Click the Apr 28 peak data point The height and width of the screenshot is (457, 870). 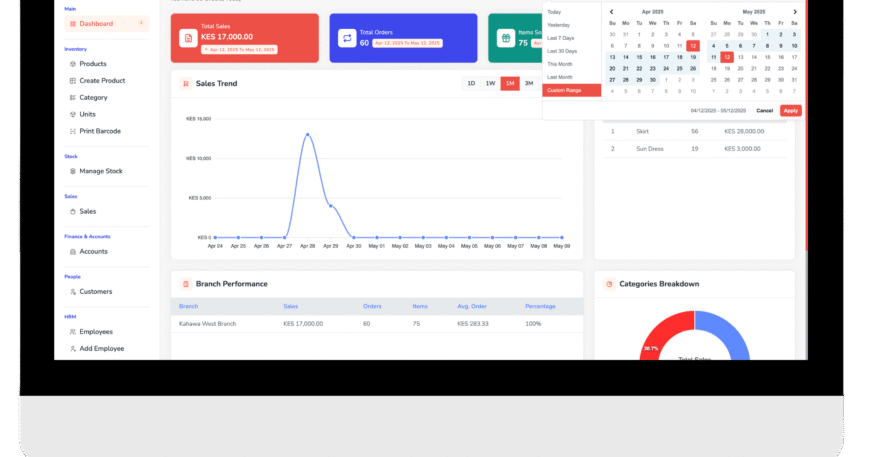tap(307, 135)
